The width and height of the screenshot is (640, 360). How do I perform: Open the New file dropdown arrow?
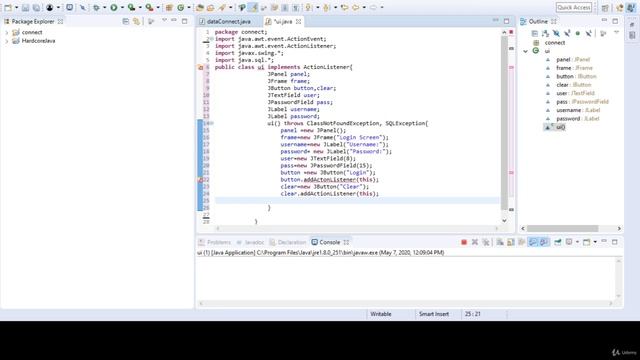click(x=16, y=7)
